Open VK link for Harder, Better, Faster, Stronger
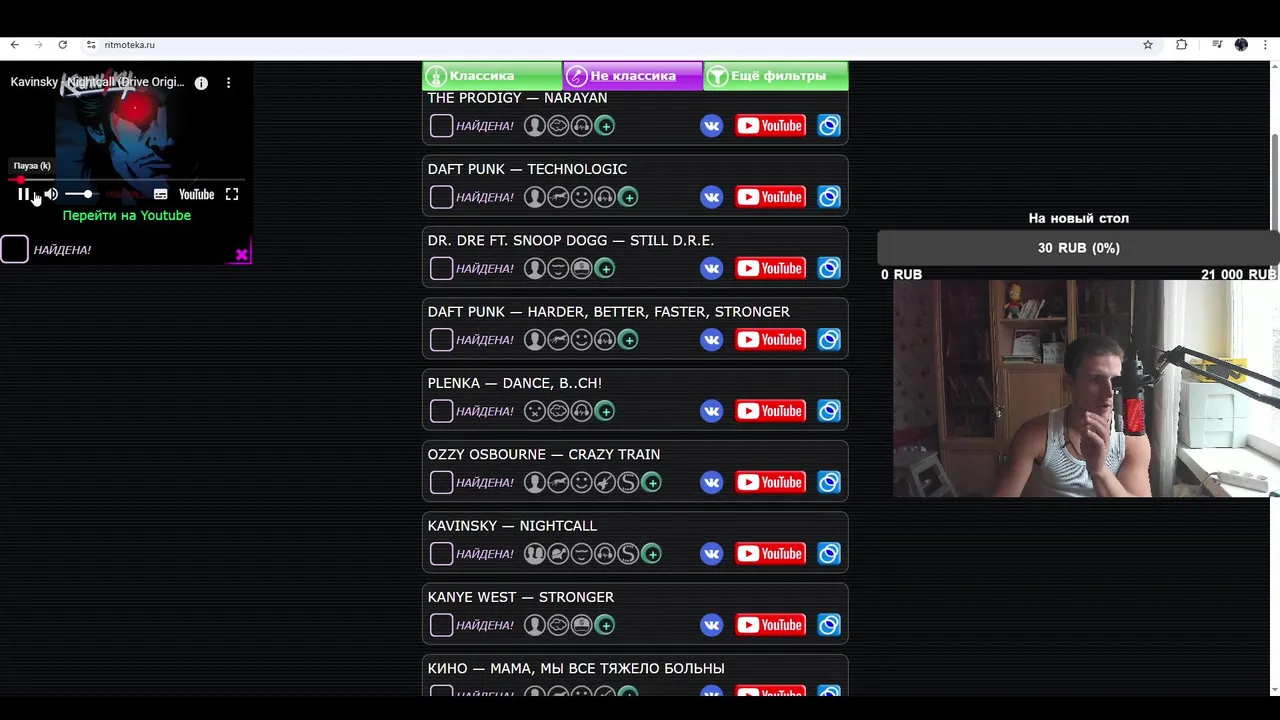1280x720 pixels. (711, 340)
